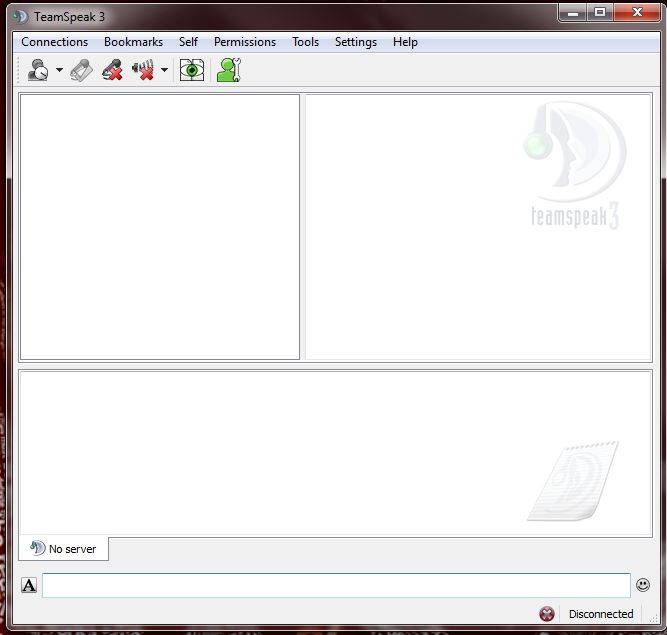
Task: Open the Help menu
Action: pyautogui.click(x=405, y=42)
